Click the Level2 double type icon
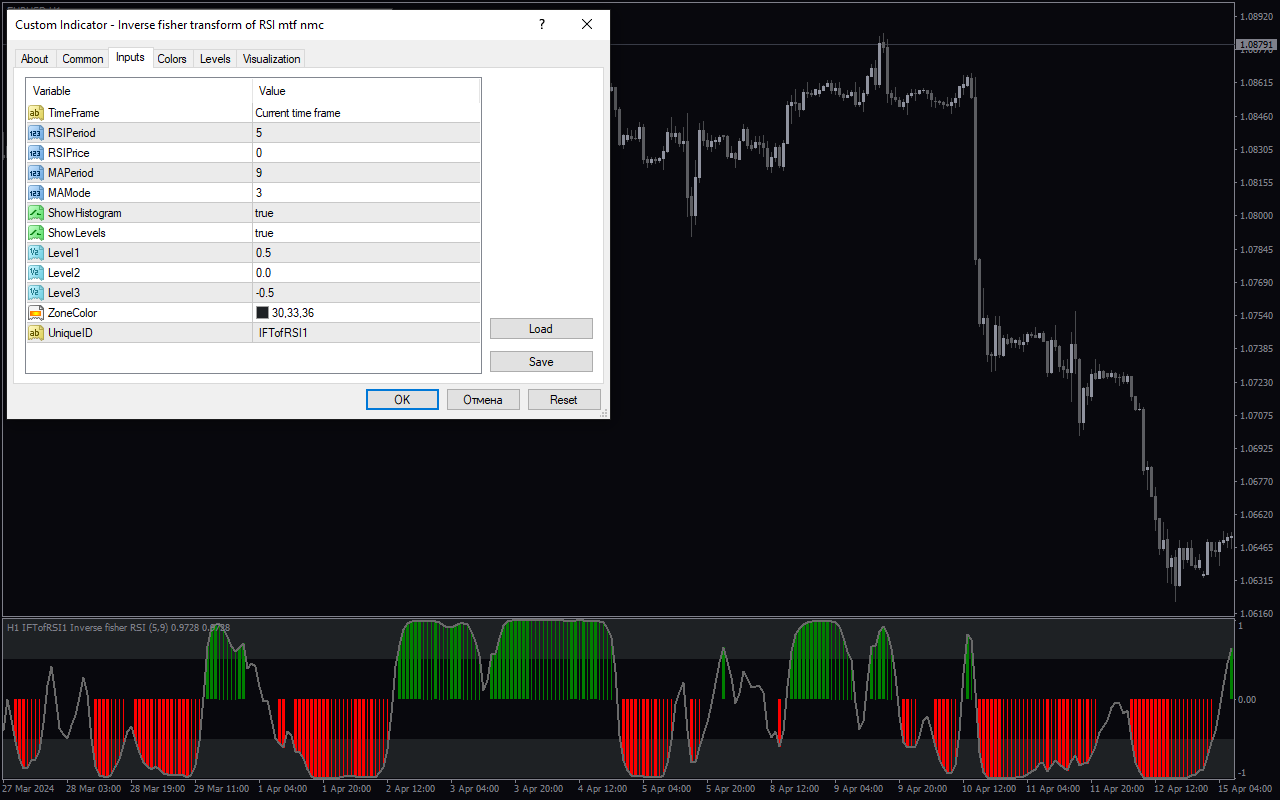 point(36,273)
